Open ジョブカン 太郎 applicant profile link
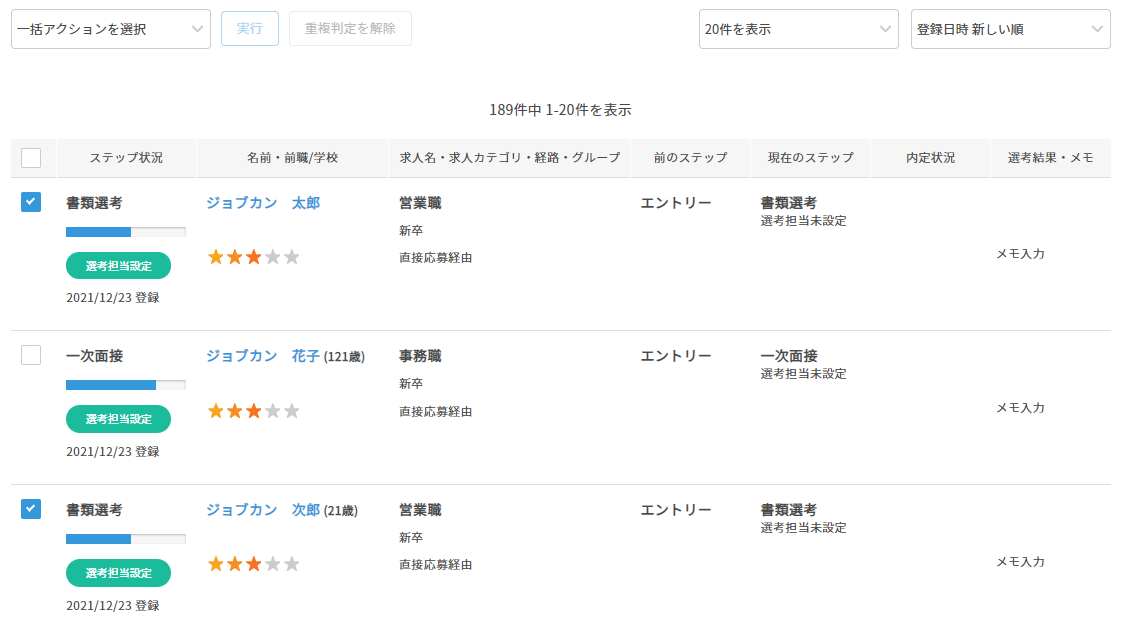This screenshot has height=634, width=1123. coord(263,203)
